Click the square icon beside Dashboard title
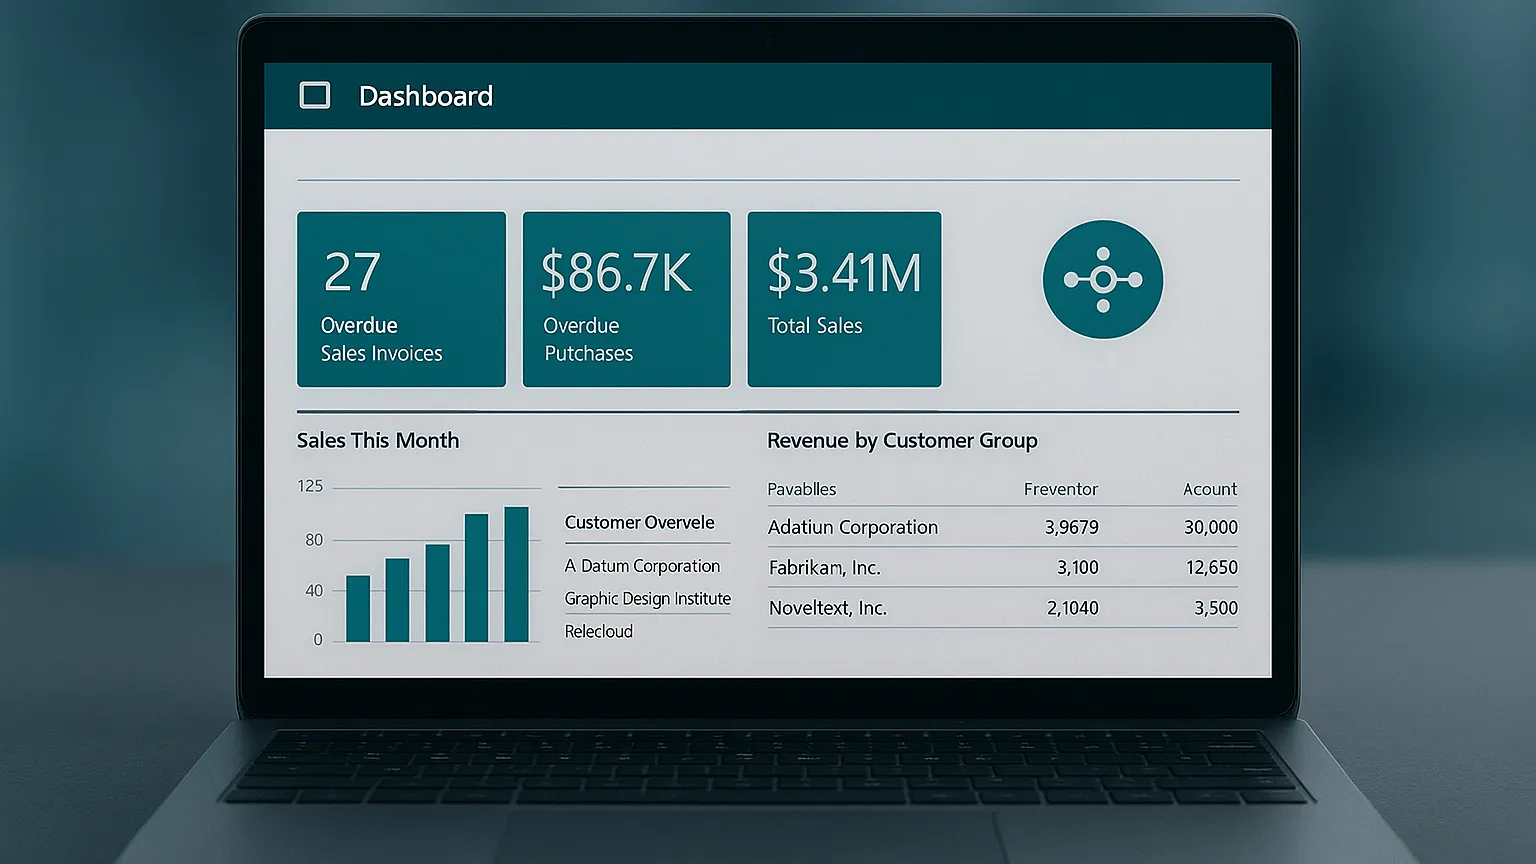 tap(315, 96)
